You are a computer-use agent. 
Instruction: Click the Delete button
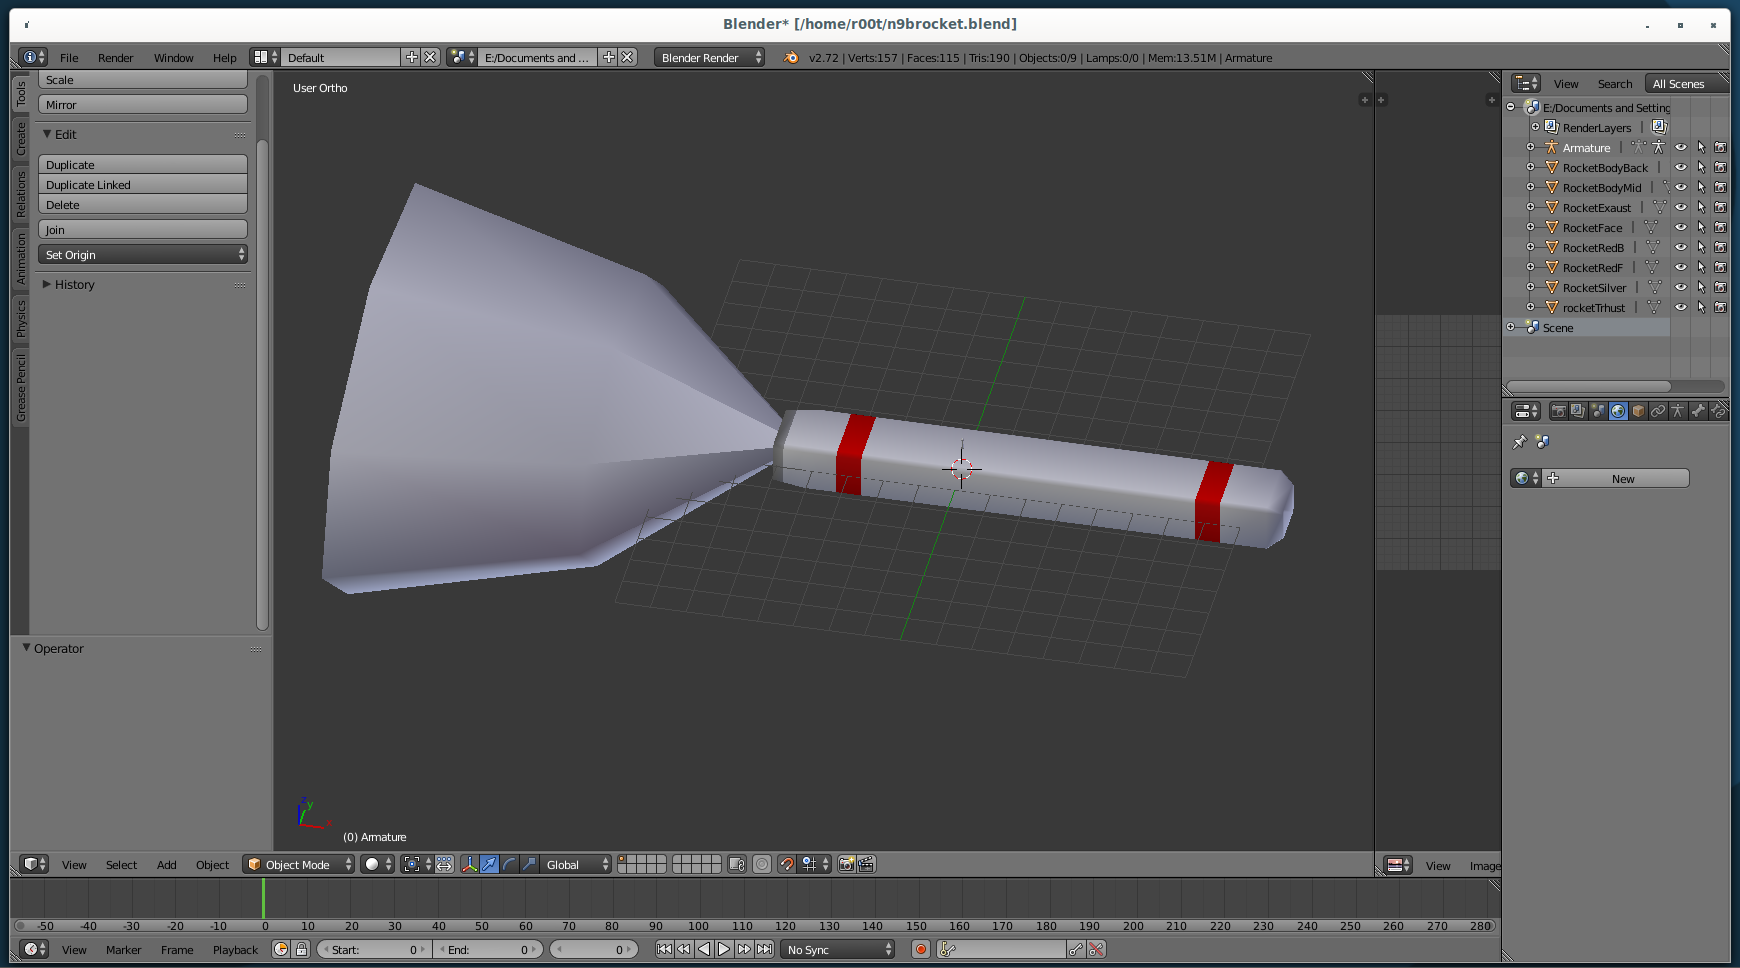coord(143,205)
